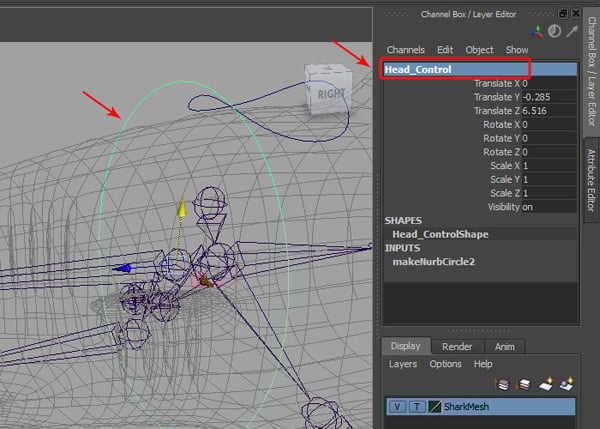Open the Channels menu
The width and height of the screenshot is (600, 429).
click(405, 50)
